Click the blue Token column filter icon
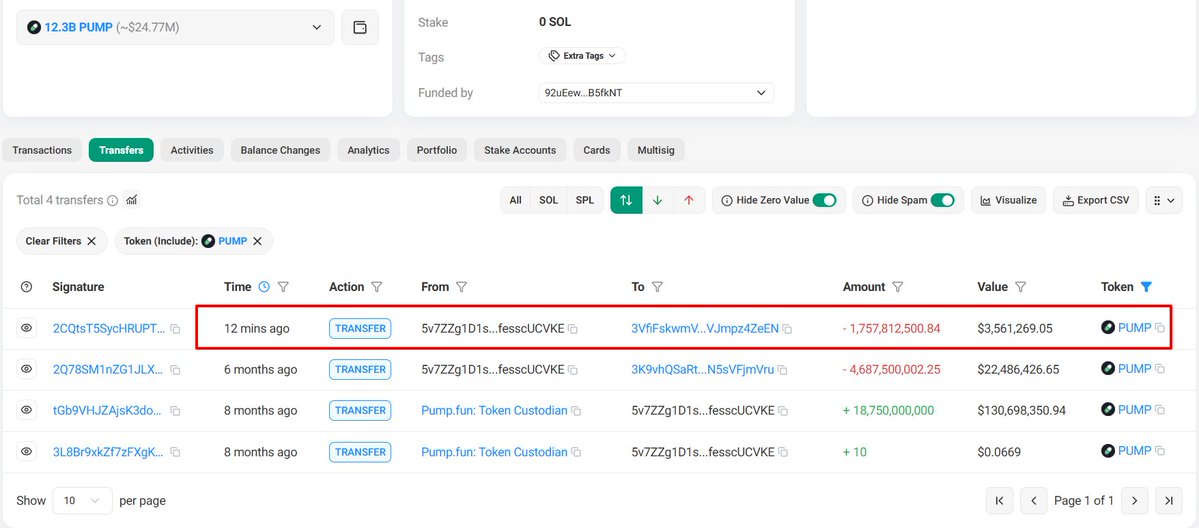1199x528 pixels. [1146, 287]
